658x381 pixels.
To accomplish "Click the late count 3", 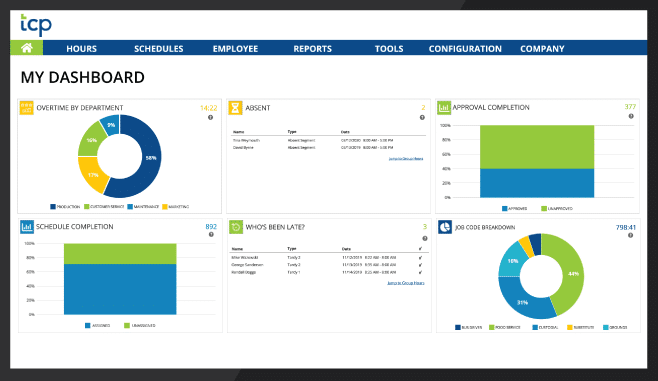I will pos(425,227).
